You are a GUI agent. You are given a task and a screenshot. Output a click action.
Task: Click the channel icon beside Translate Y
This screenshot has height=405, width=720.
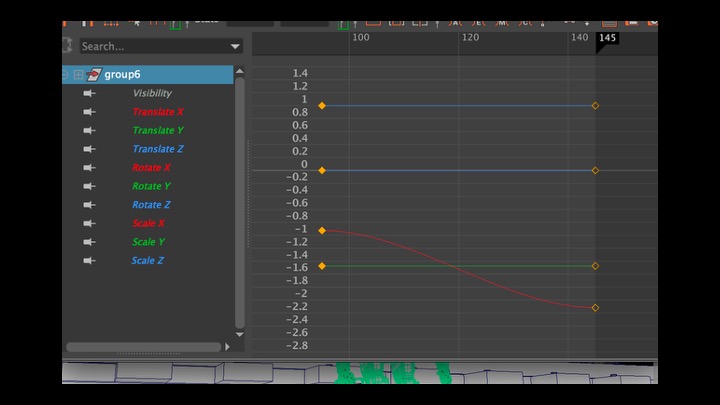coord(90,130)
